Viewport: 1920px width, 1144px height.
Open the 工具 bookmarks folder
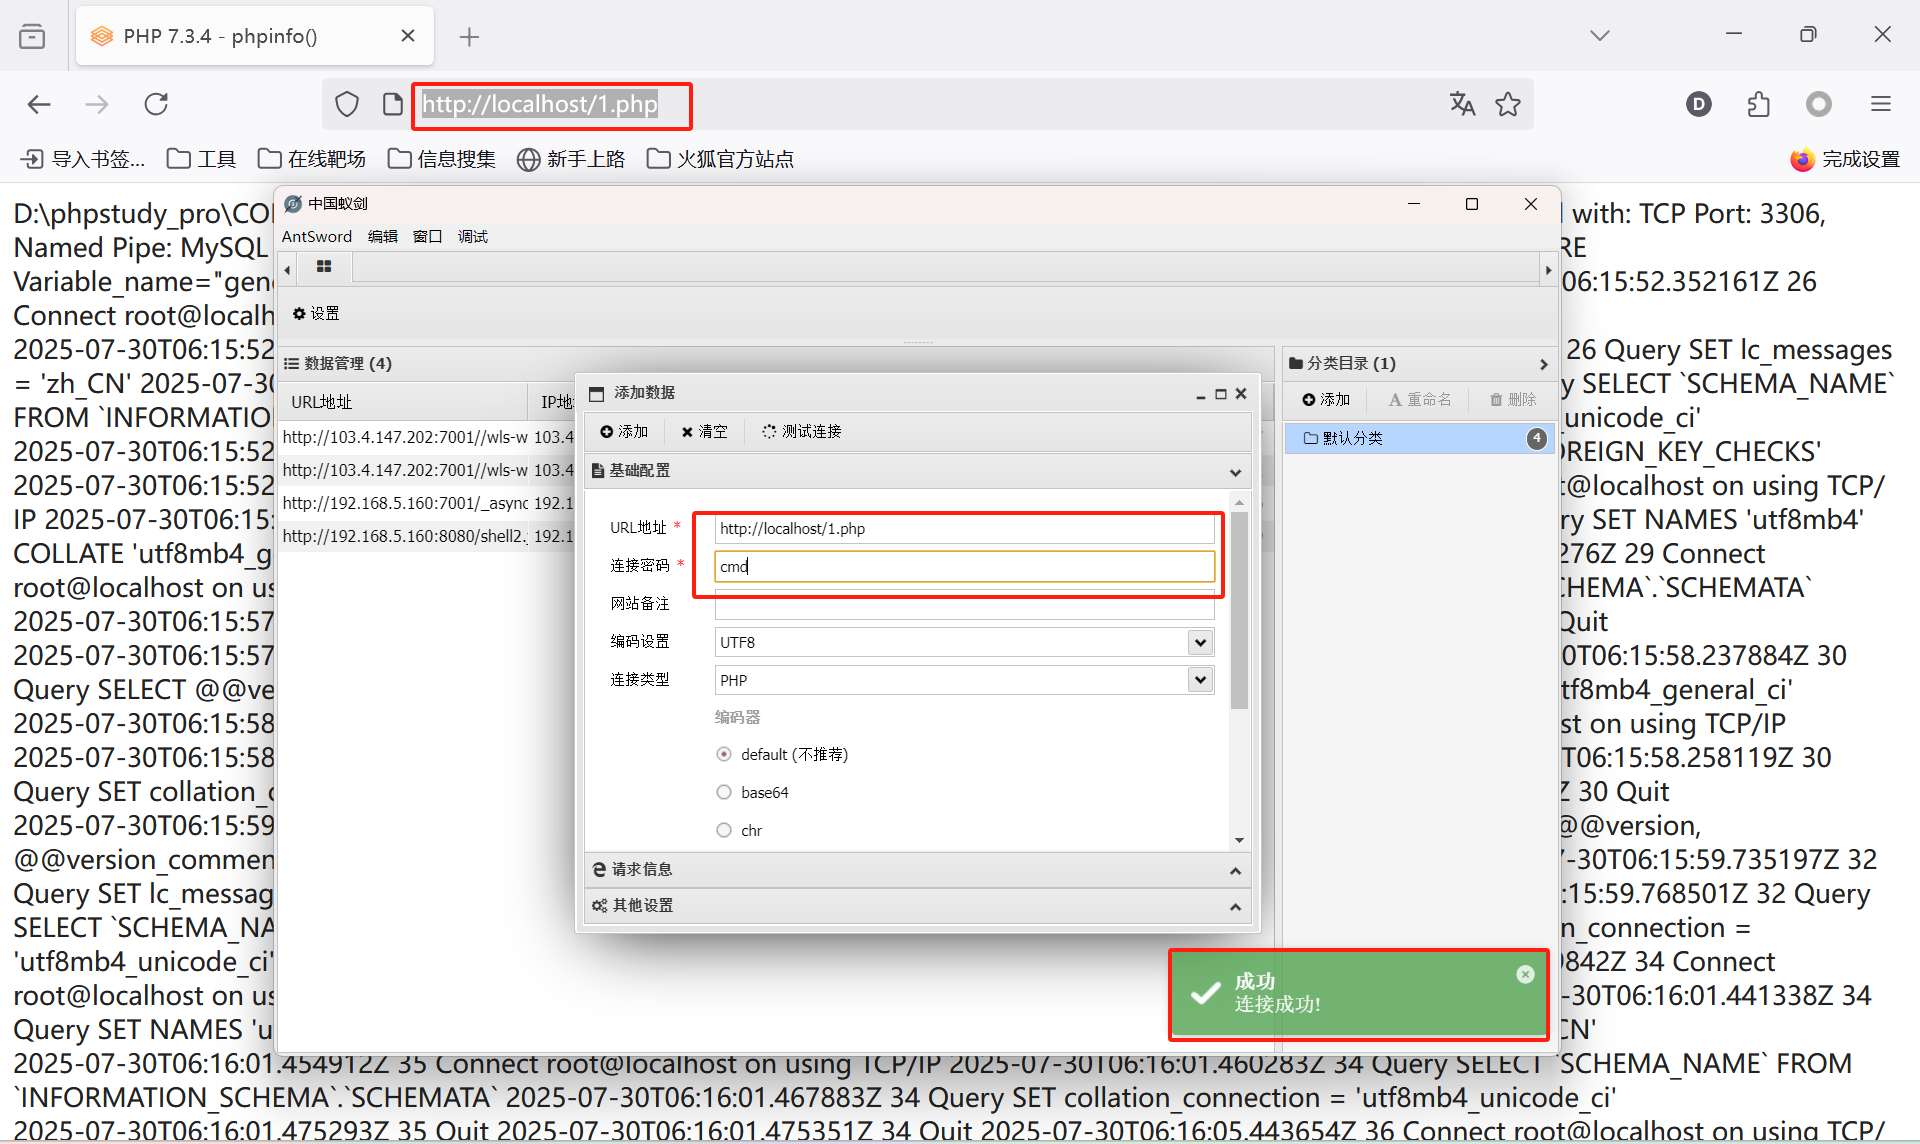201,159
